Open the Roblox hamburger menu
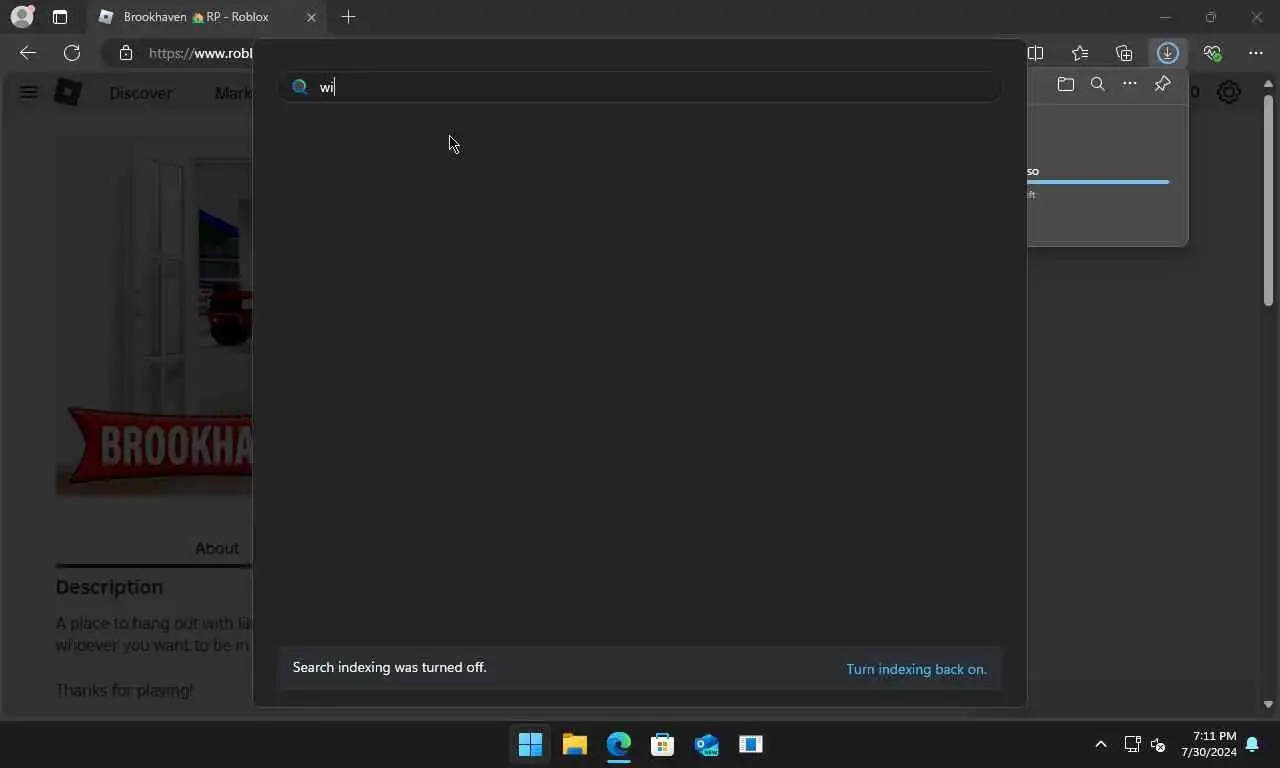Image resolution: width=1280 pixels, height=768 pixels. [28, 93]
